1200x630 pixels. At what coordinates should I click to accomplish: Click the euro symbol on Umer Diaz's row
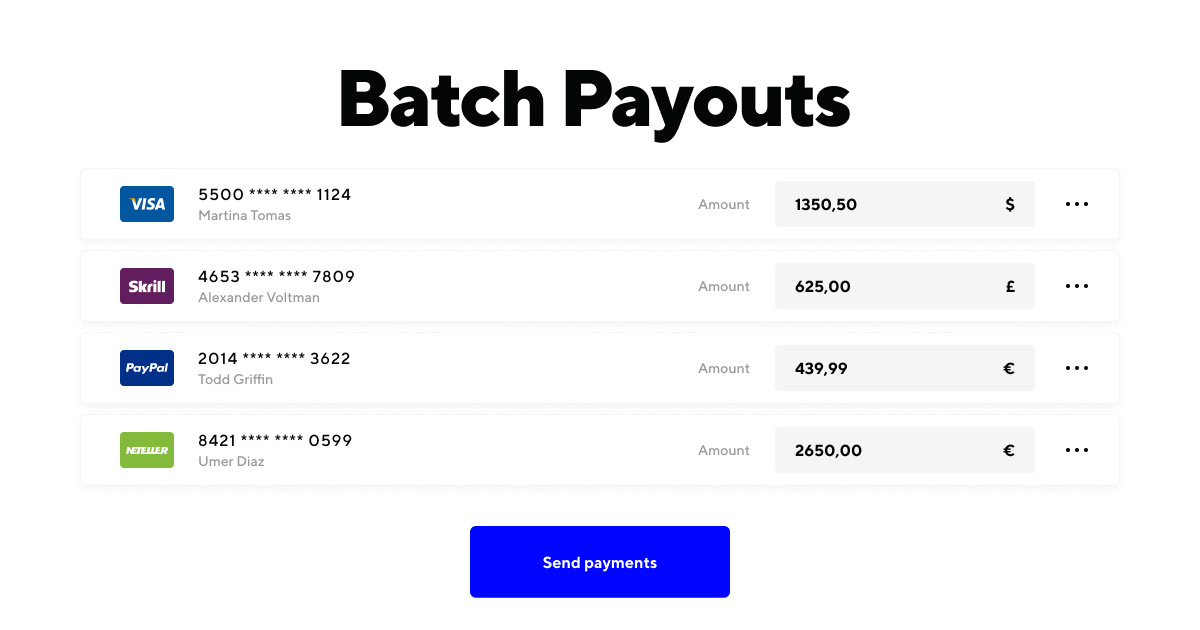click(1010, 450)
